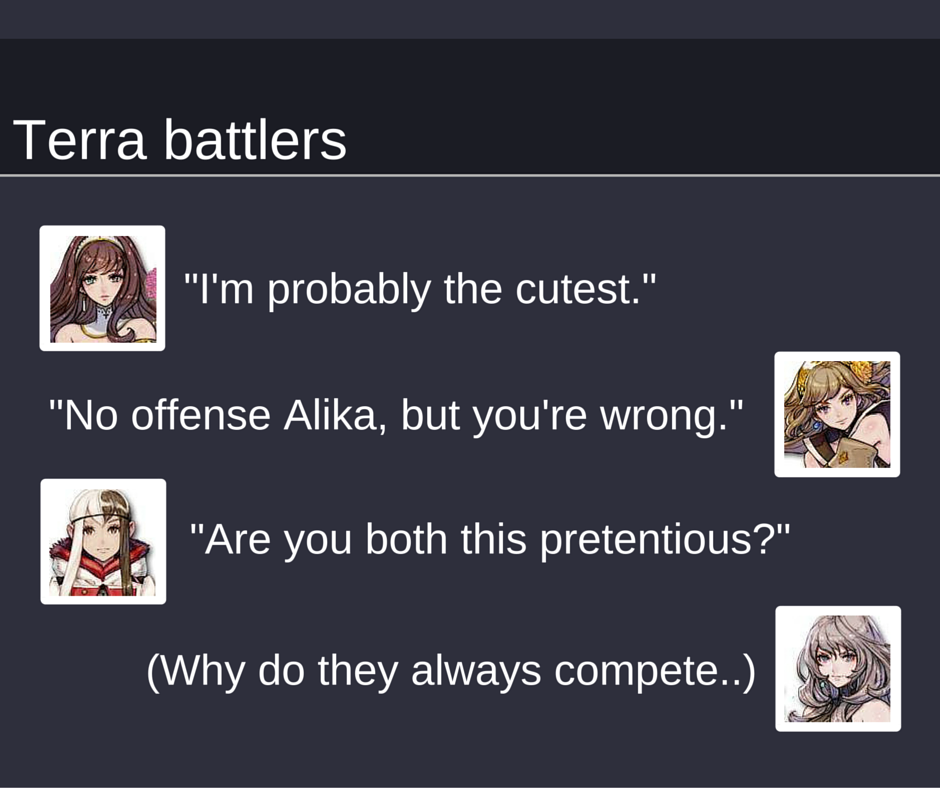This screenshot has width=940, height=788.
Task: Select the quote "I'm probably the cutest."
Action: tap(420, 290)
